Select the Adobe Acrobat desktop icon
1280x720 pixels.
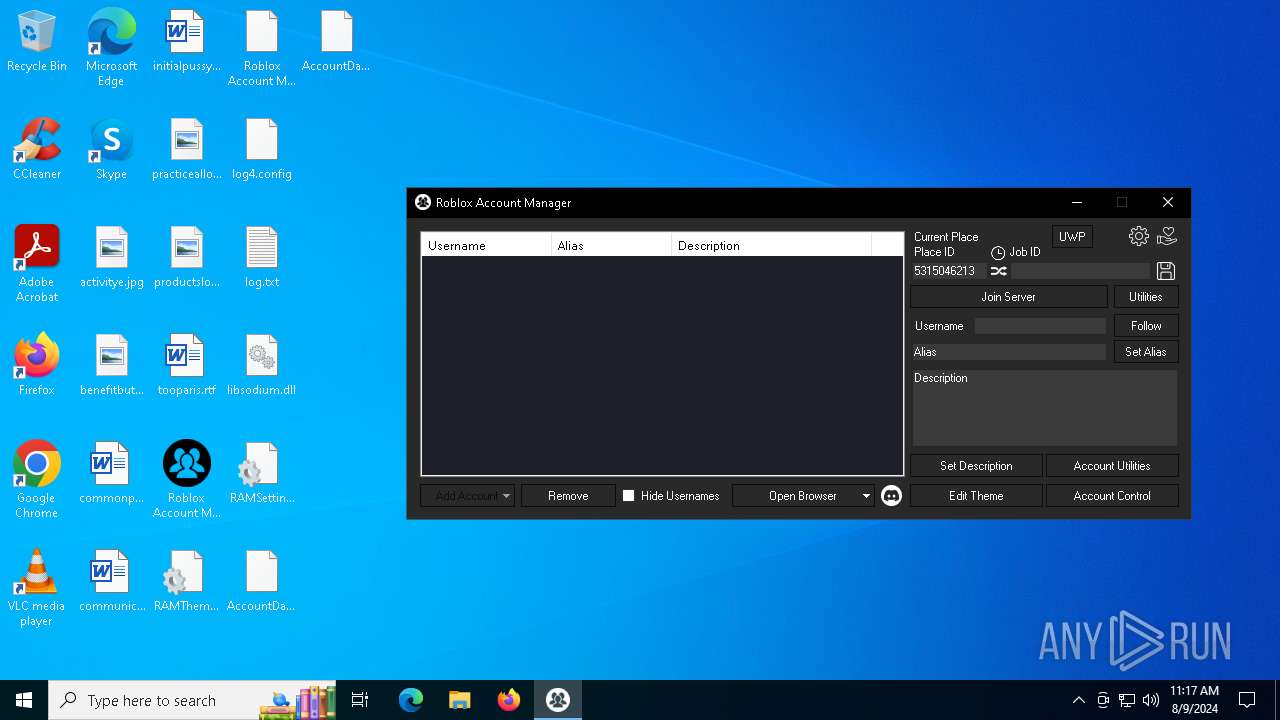37,264
